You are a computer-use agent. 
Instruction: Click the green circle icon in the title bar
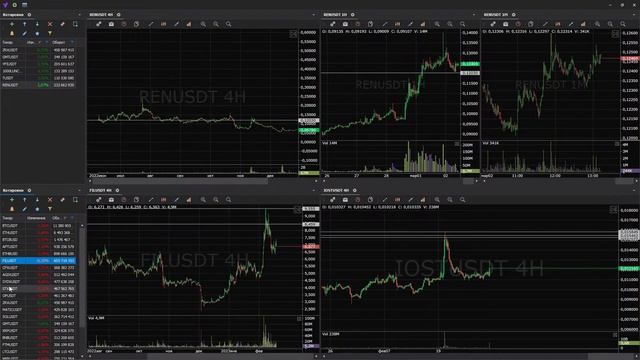click(15, 4)
